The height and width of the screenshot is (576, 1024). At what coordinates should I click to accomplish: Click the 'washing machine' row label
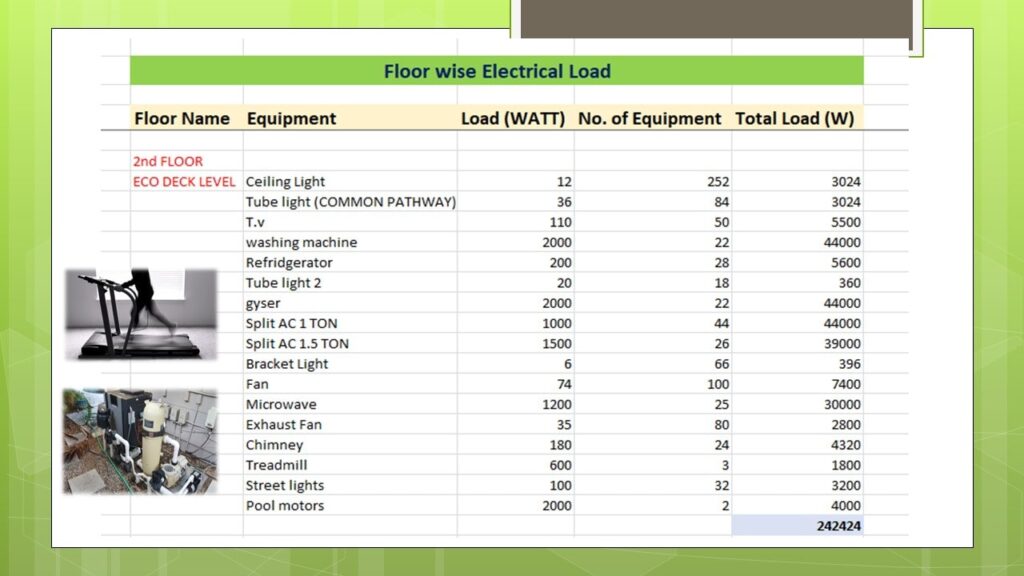(301, 242)
